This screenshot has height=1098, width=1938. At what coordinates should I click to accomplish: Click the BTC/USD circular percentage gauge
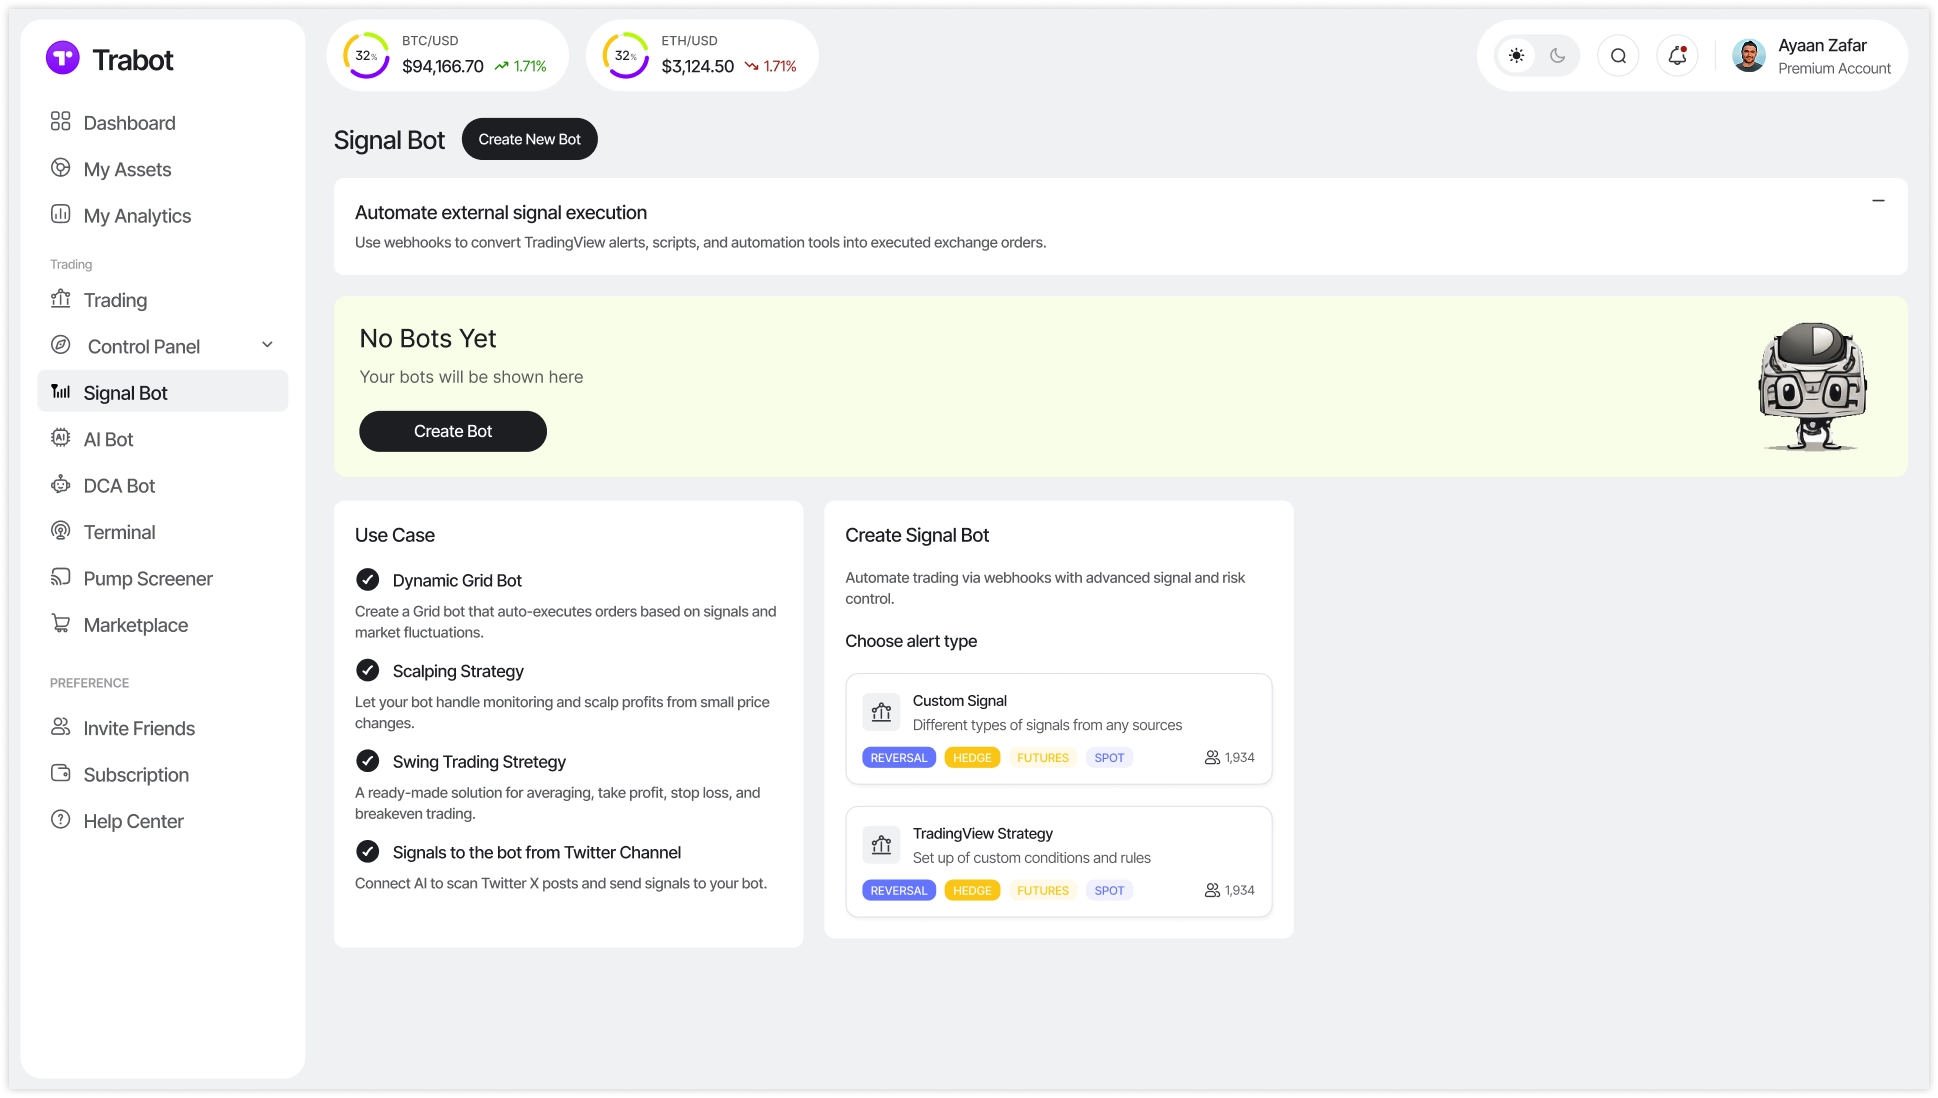pos(366,55)
